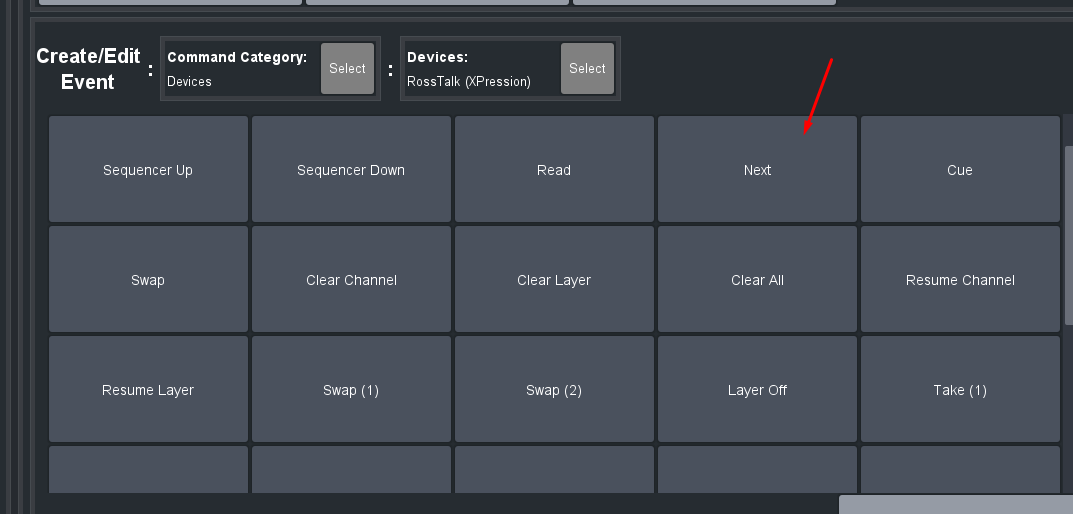Select the Sequencer Down command
1073x514 pixels.
[x=351, y=170]
